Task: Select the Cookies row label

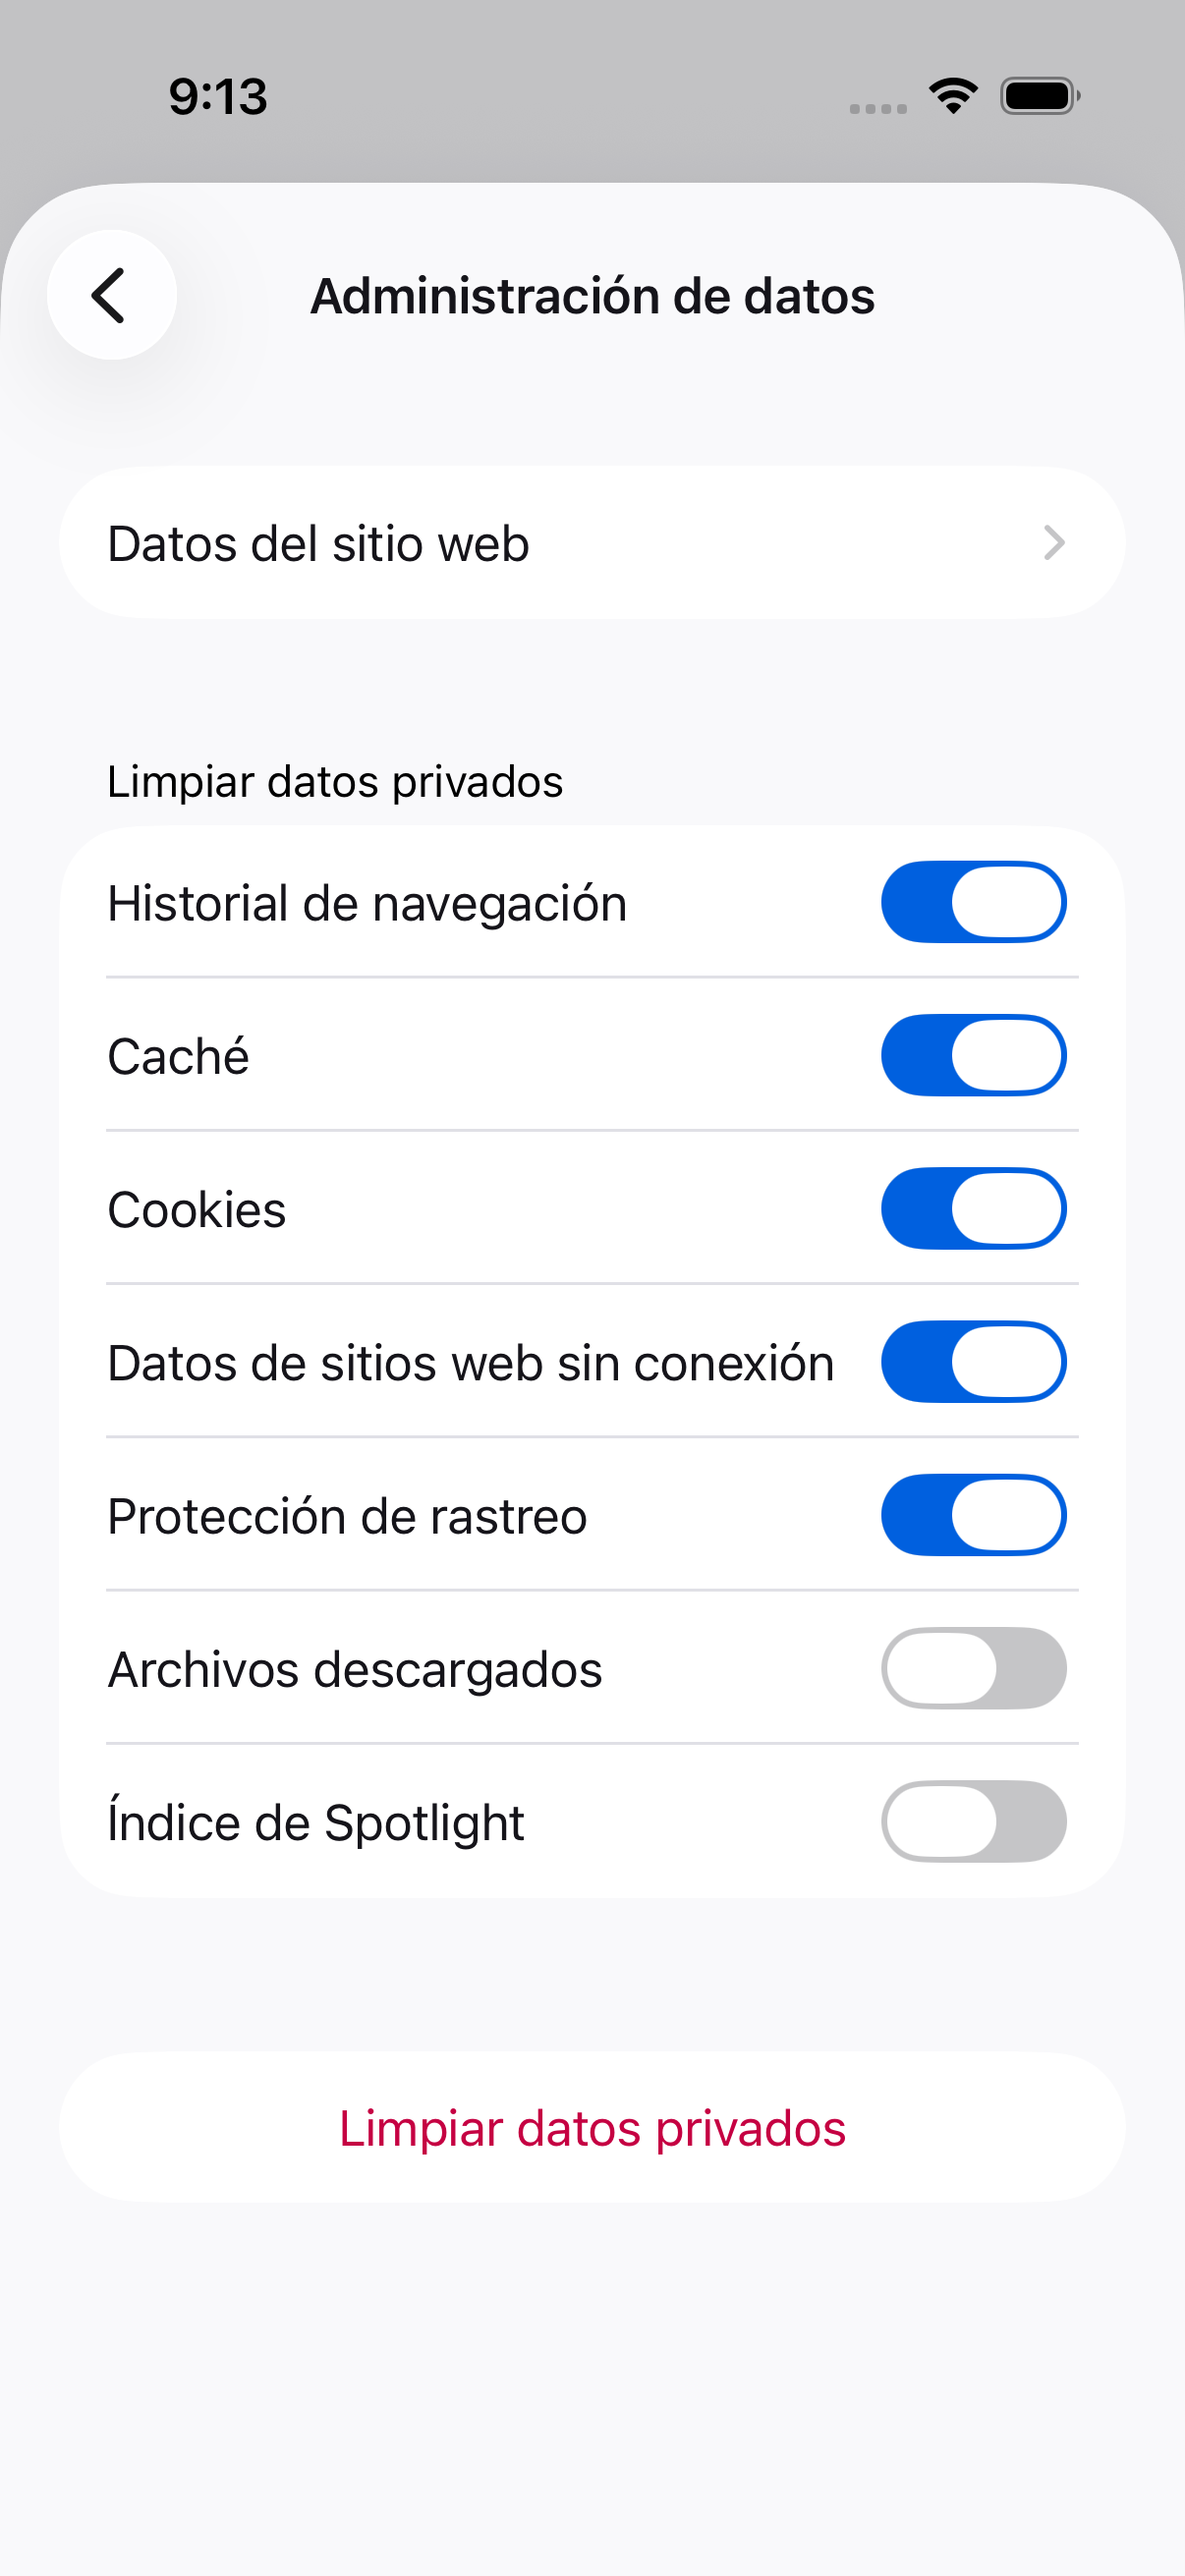Action: [x=197, y=1210]
